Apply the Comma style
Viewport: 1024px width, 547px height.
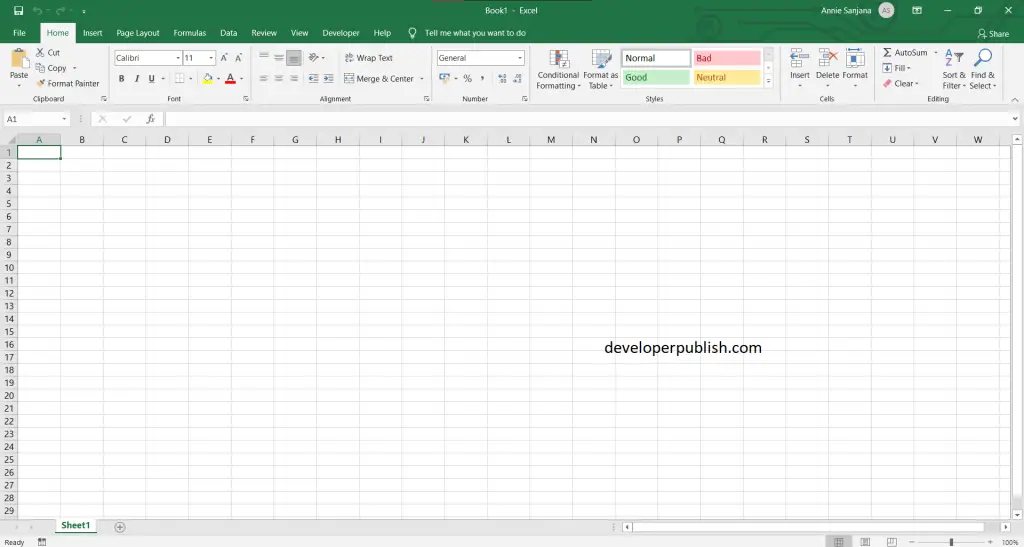pyautogui.click(x=483, y=78)
